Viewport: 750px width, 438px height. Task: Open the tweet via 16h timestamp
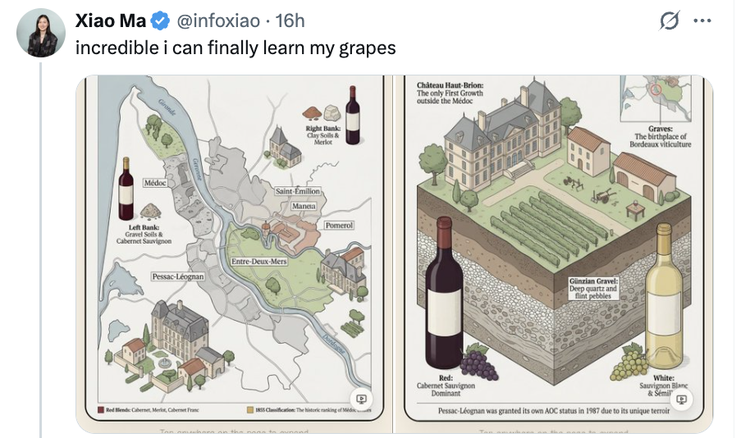[290, 21]
